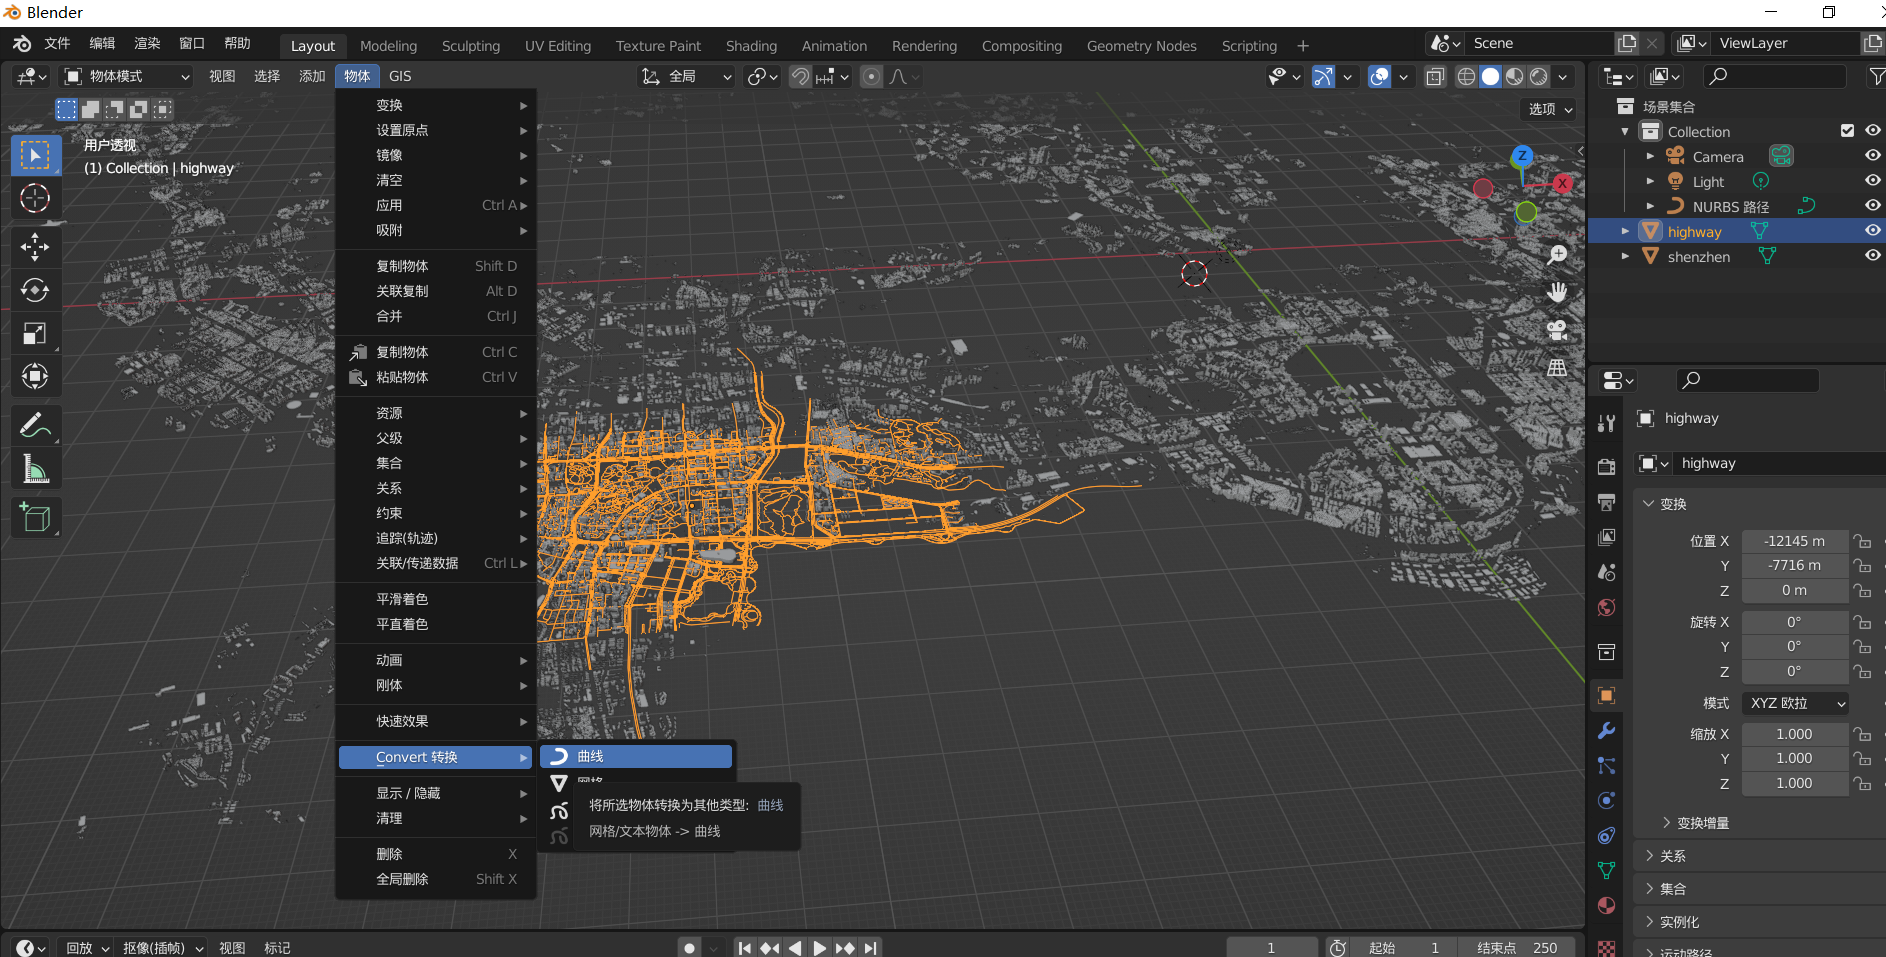1886x957 pixels.
Task: Open the 视图 viewport menu
Action: click(x=222, y=76)
